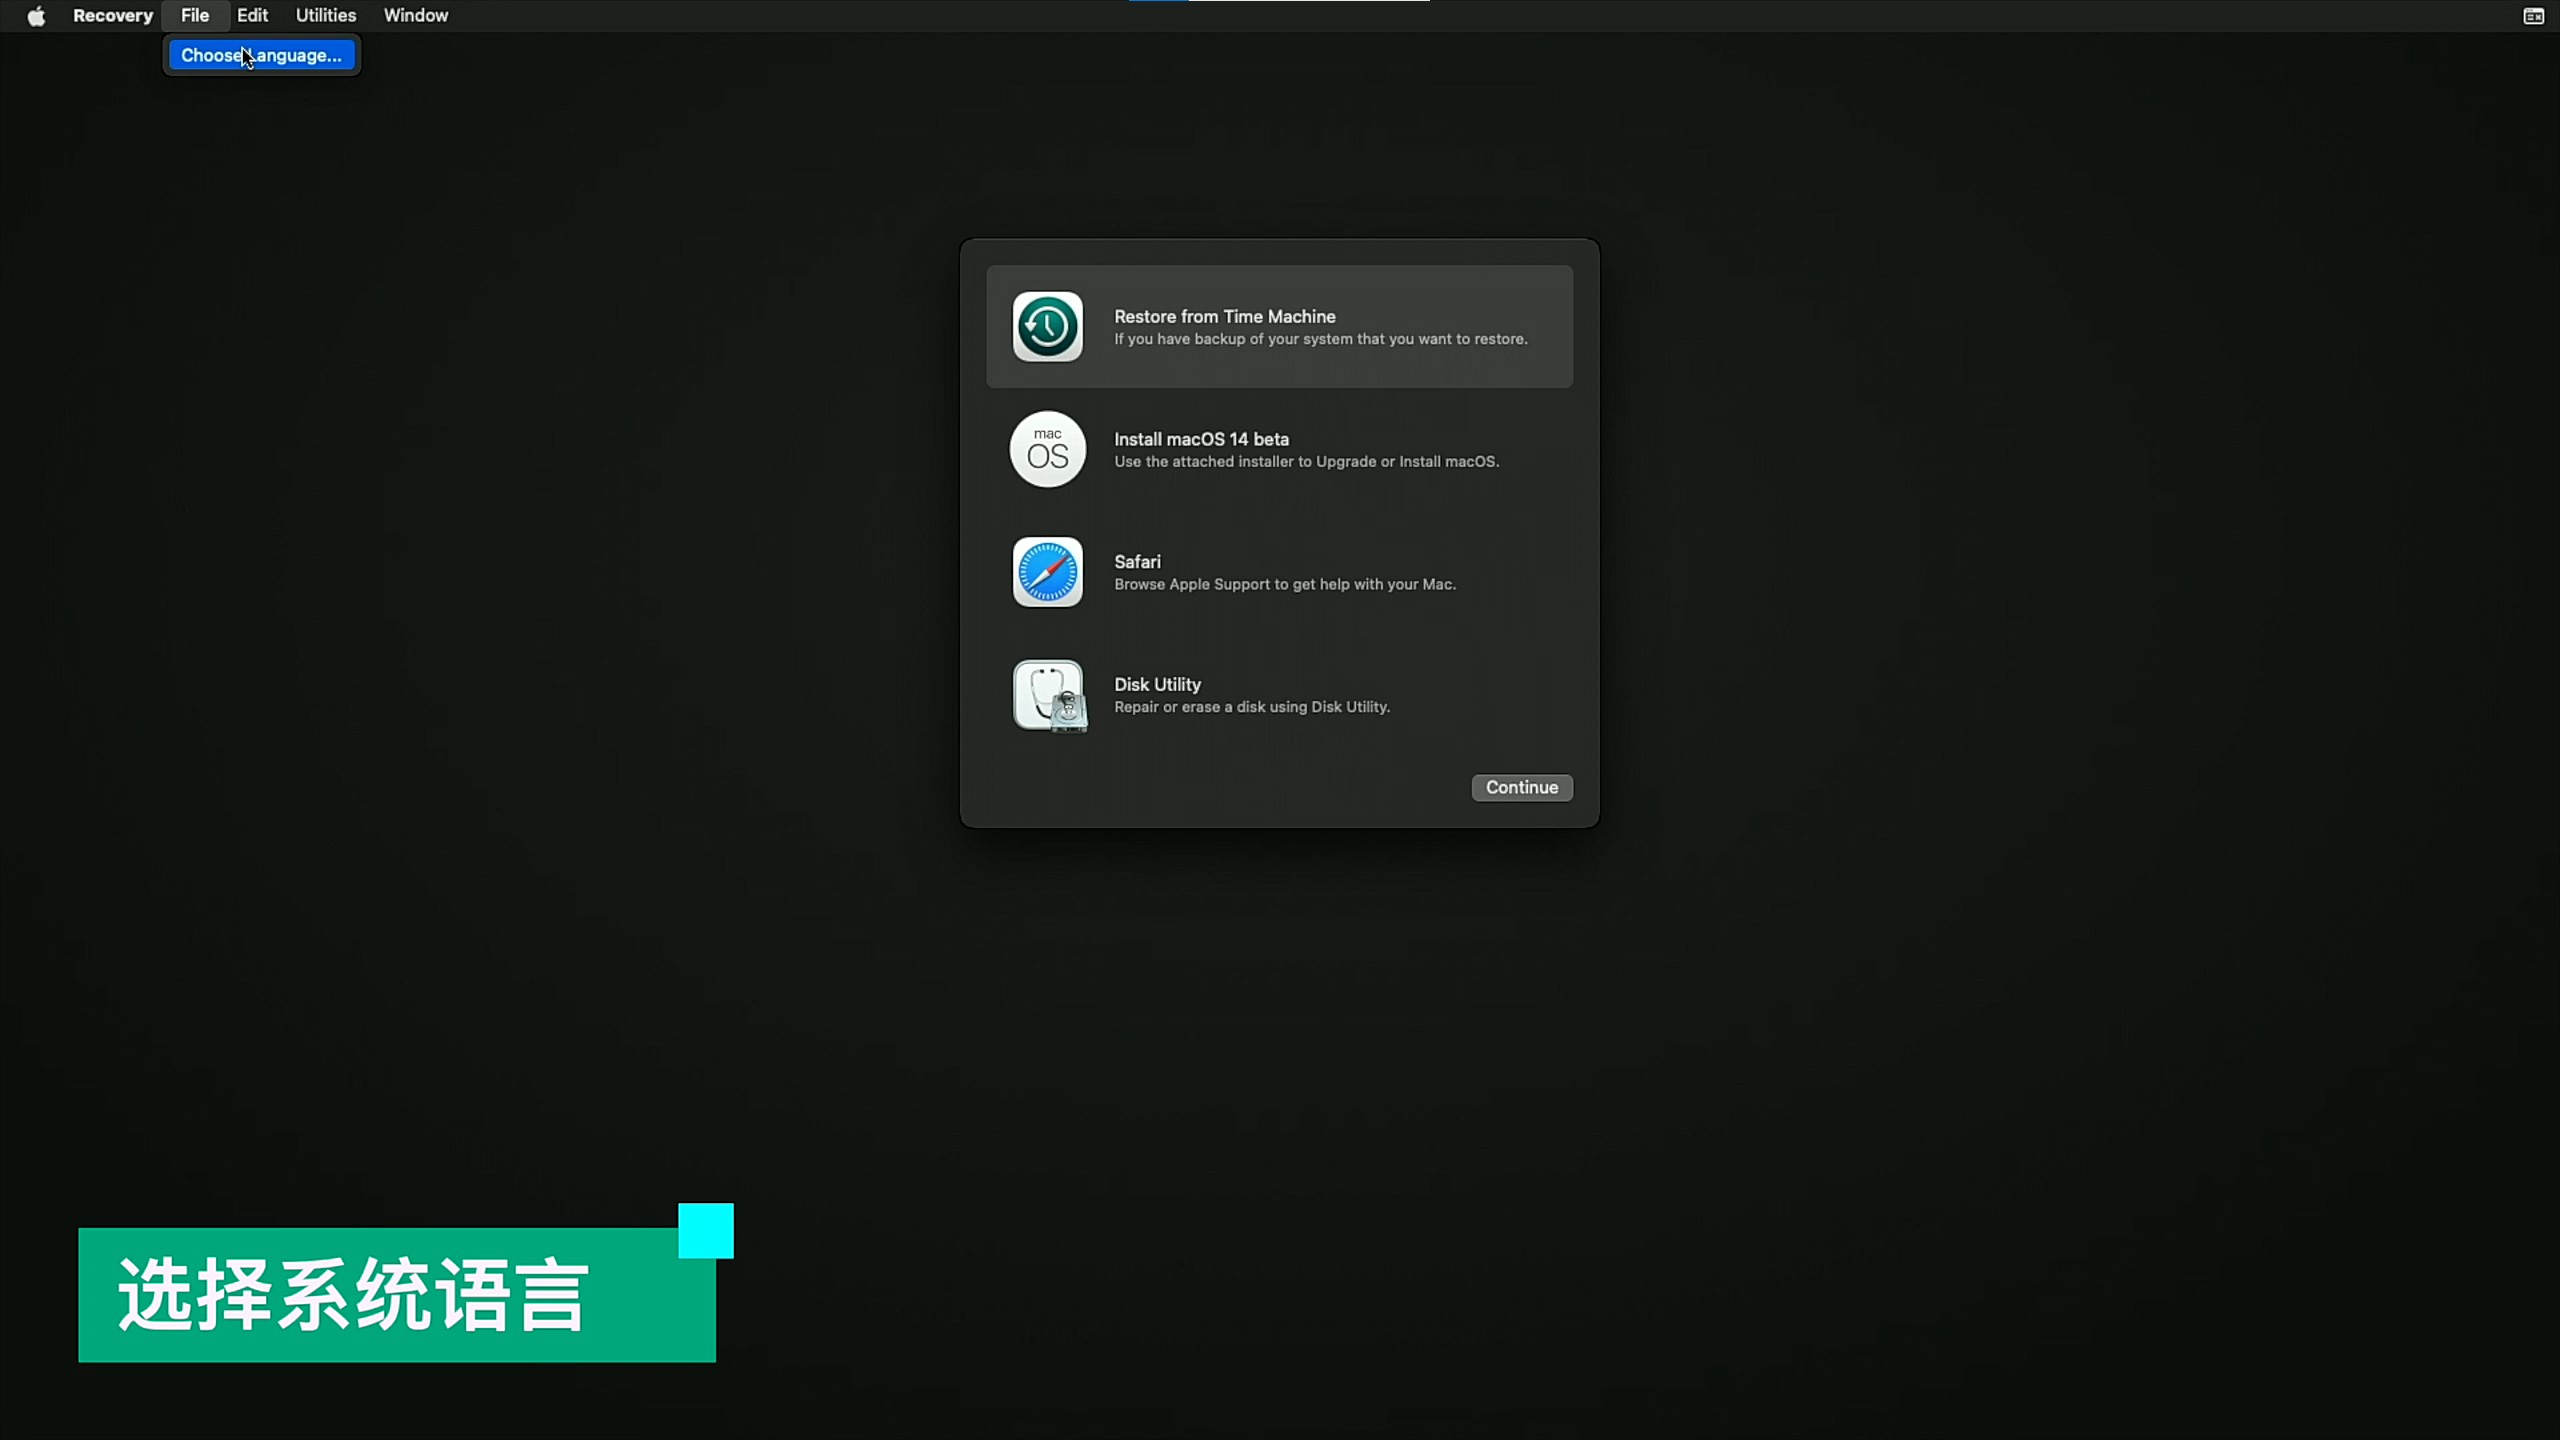
Task: Click the macOS installer icon
Action: point(1047,449)
